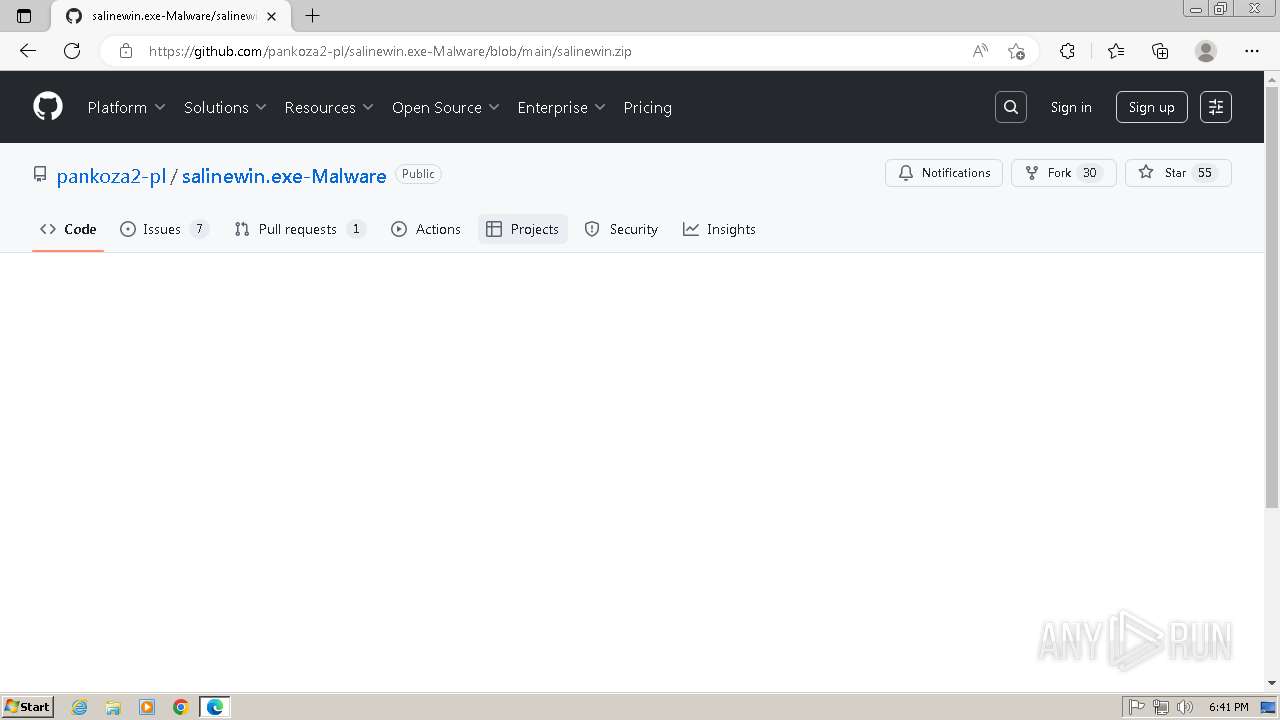Image resolution: width=1280 pixels, height=720 pixels.
Task: Open Collections icon in Edge toolbar
Action: click(x=1160, y=51)
